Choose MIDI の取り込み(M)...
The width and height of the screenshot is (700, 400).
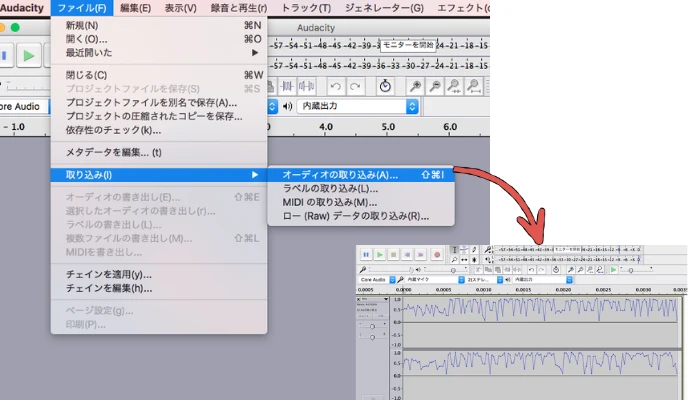[361, 202]
